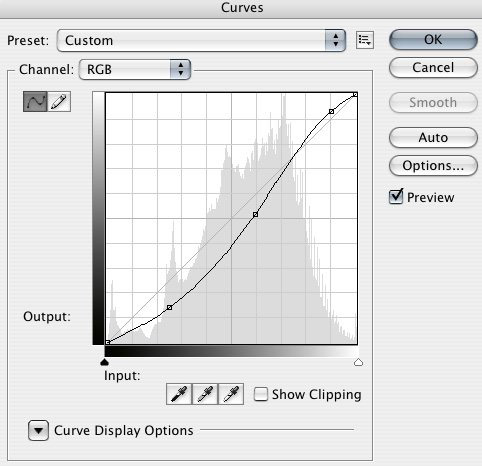Click the black point input slider triangle
482x466 pixels.
pos(105,362)
